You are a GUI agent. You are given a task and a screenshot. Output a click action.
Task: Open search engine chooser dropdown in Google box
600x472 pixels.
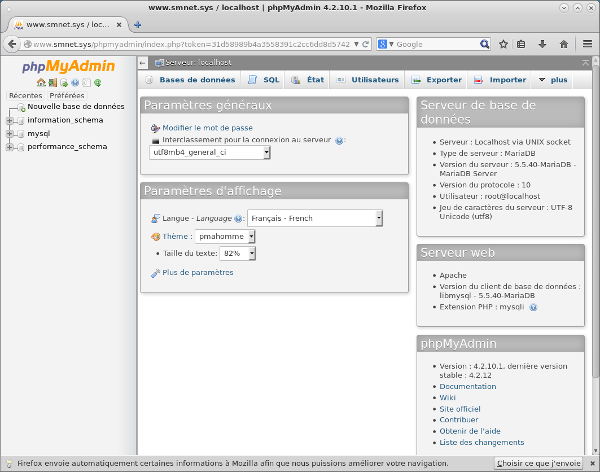click(391, 44)
